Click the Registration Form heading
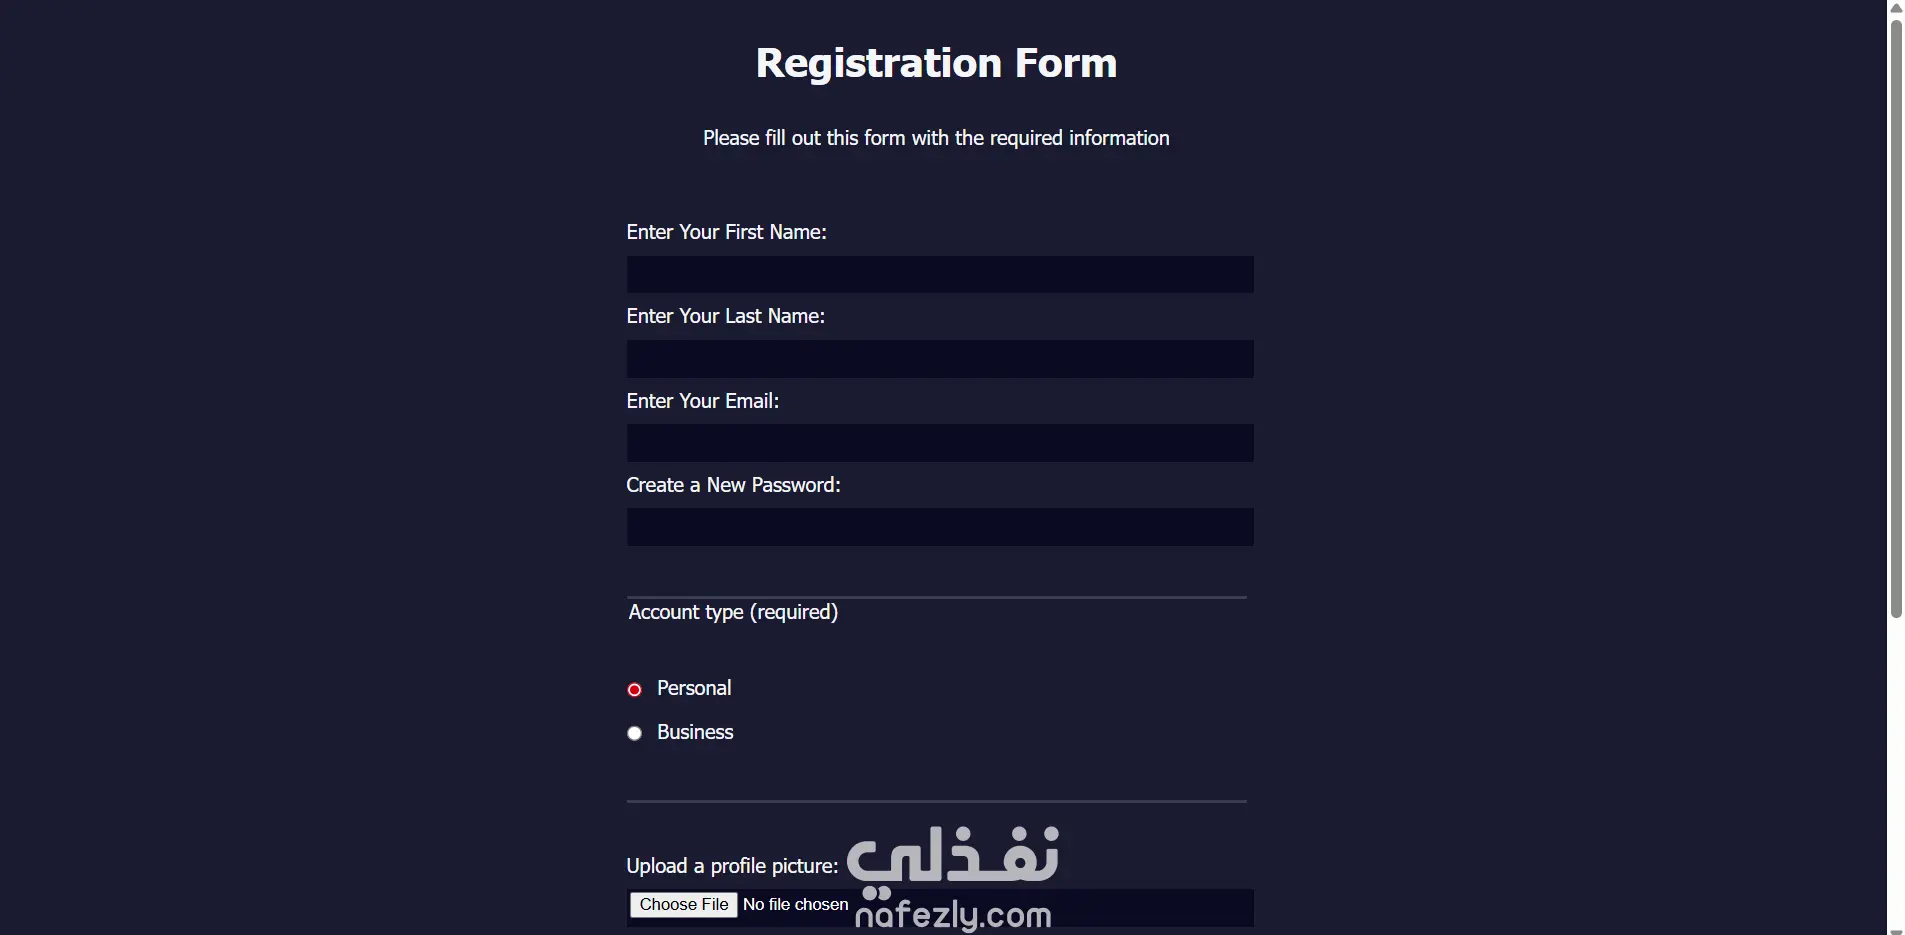The width and height of the screenshot is (1905, 935). click(936, 63)
